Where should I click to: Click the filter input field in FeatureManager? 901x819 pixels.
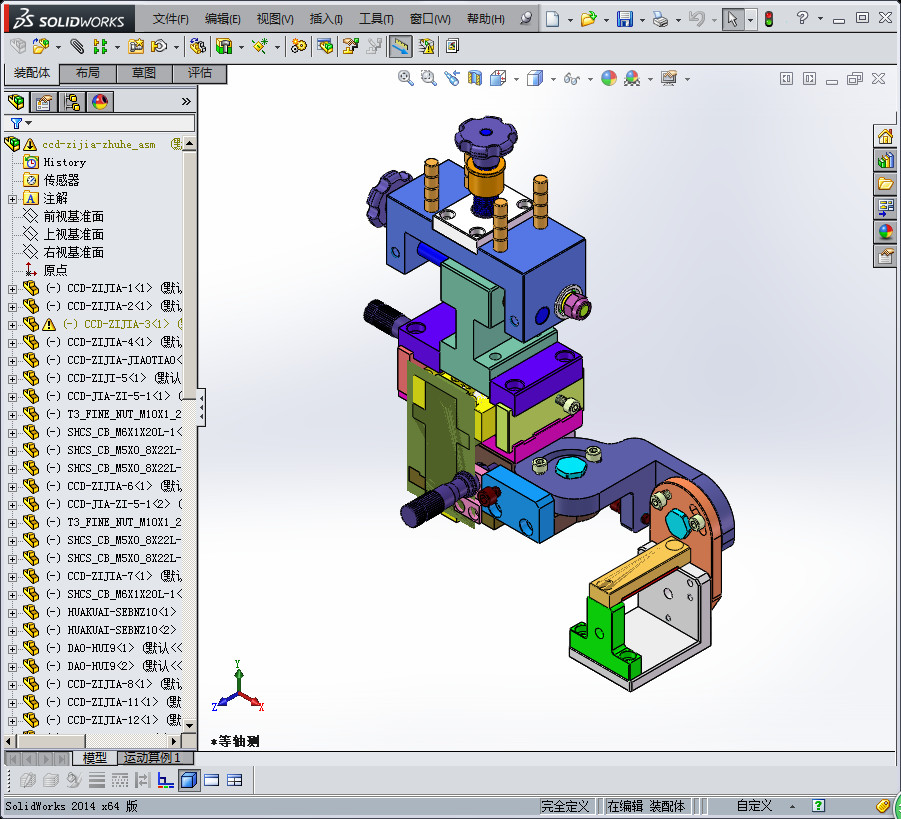tap(99, 123)
